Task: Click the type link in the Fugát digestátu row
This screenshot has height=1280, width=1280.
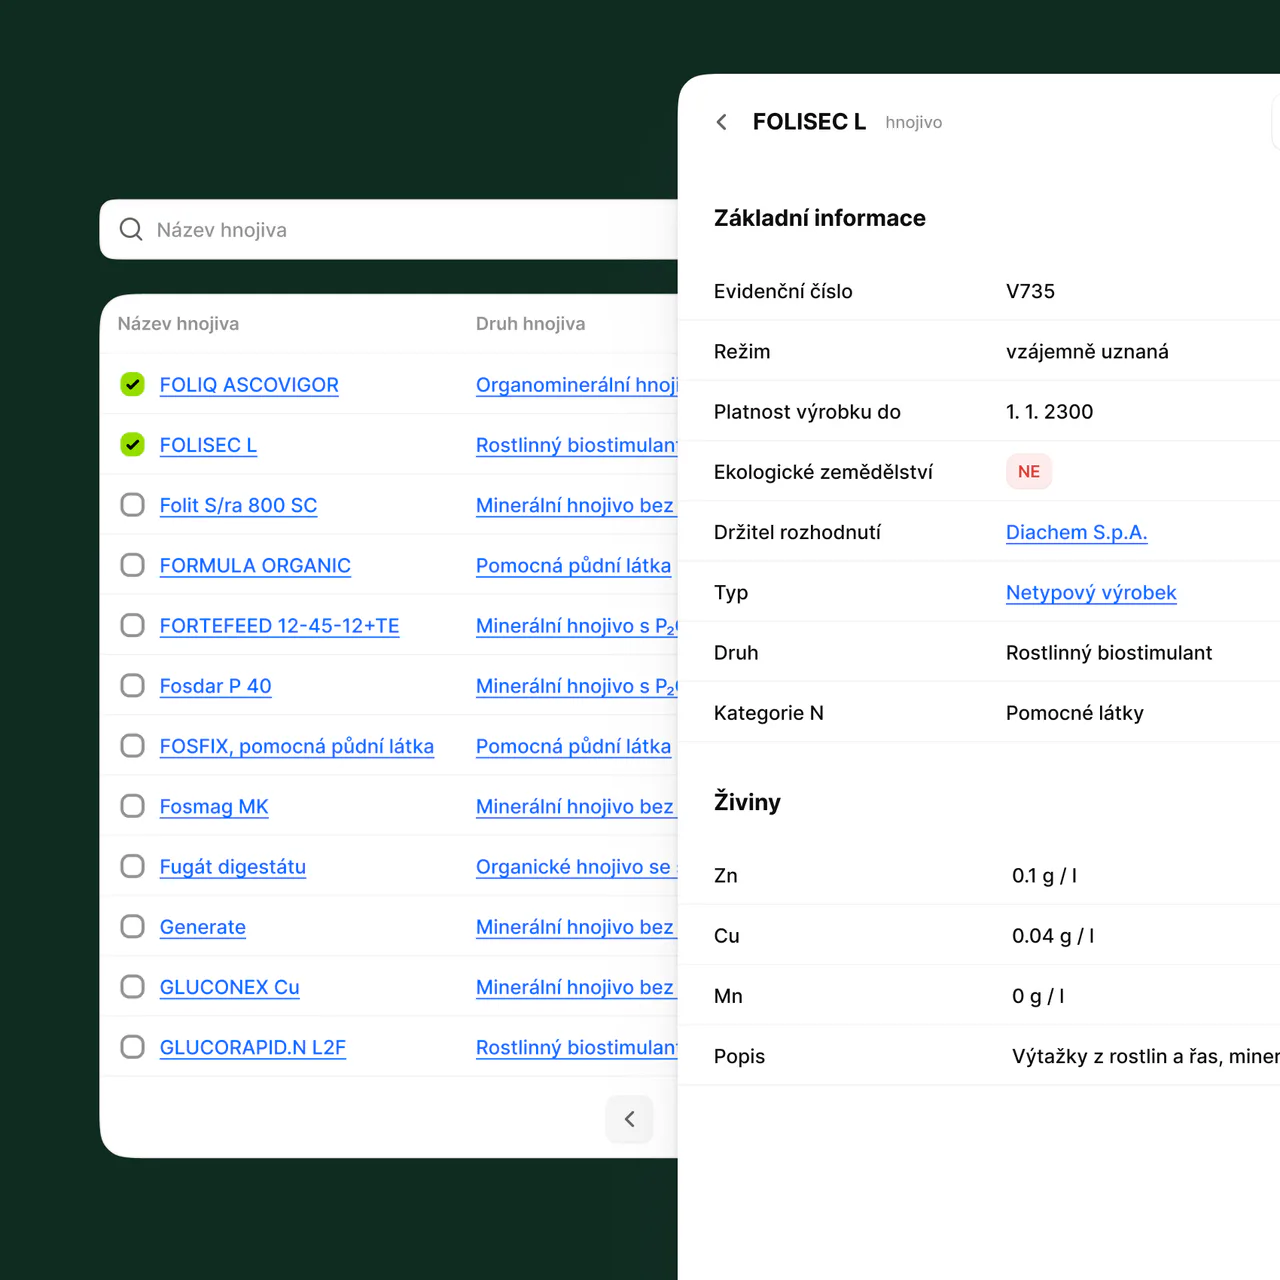Action: [x=577, y=867]
